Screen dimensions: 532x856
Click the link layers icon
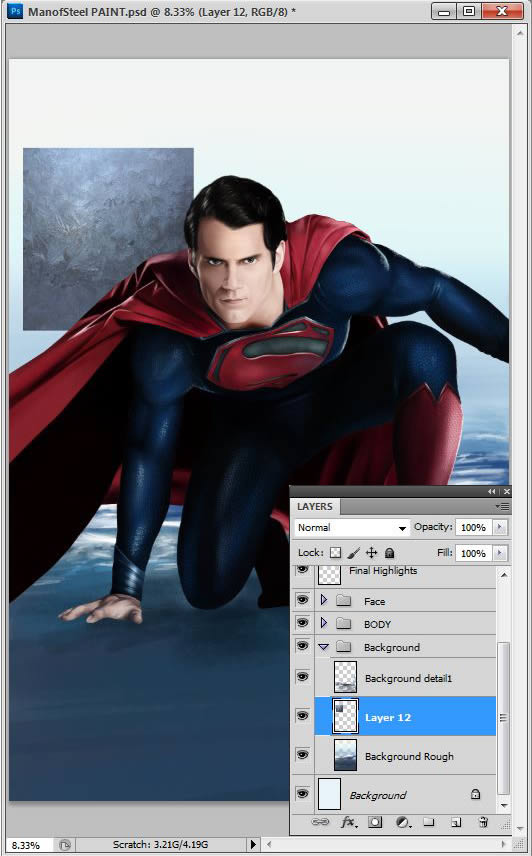(320, 822)
